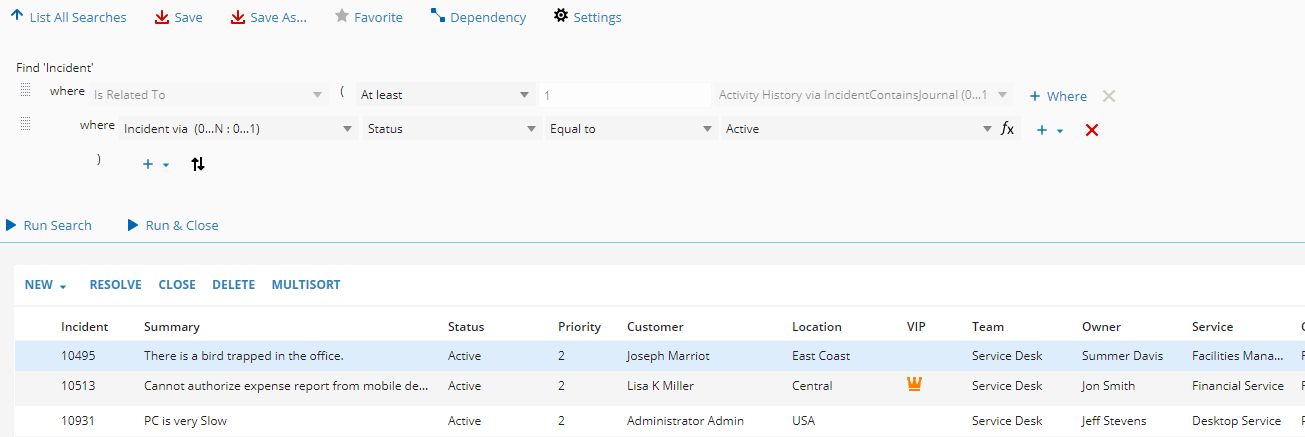Click the Dependency icon
This screenshot has height=437, width=1305.
(x=437, y=17)
